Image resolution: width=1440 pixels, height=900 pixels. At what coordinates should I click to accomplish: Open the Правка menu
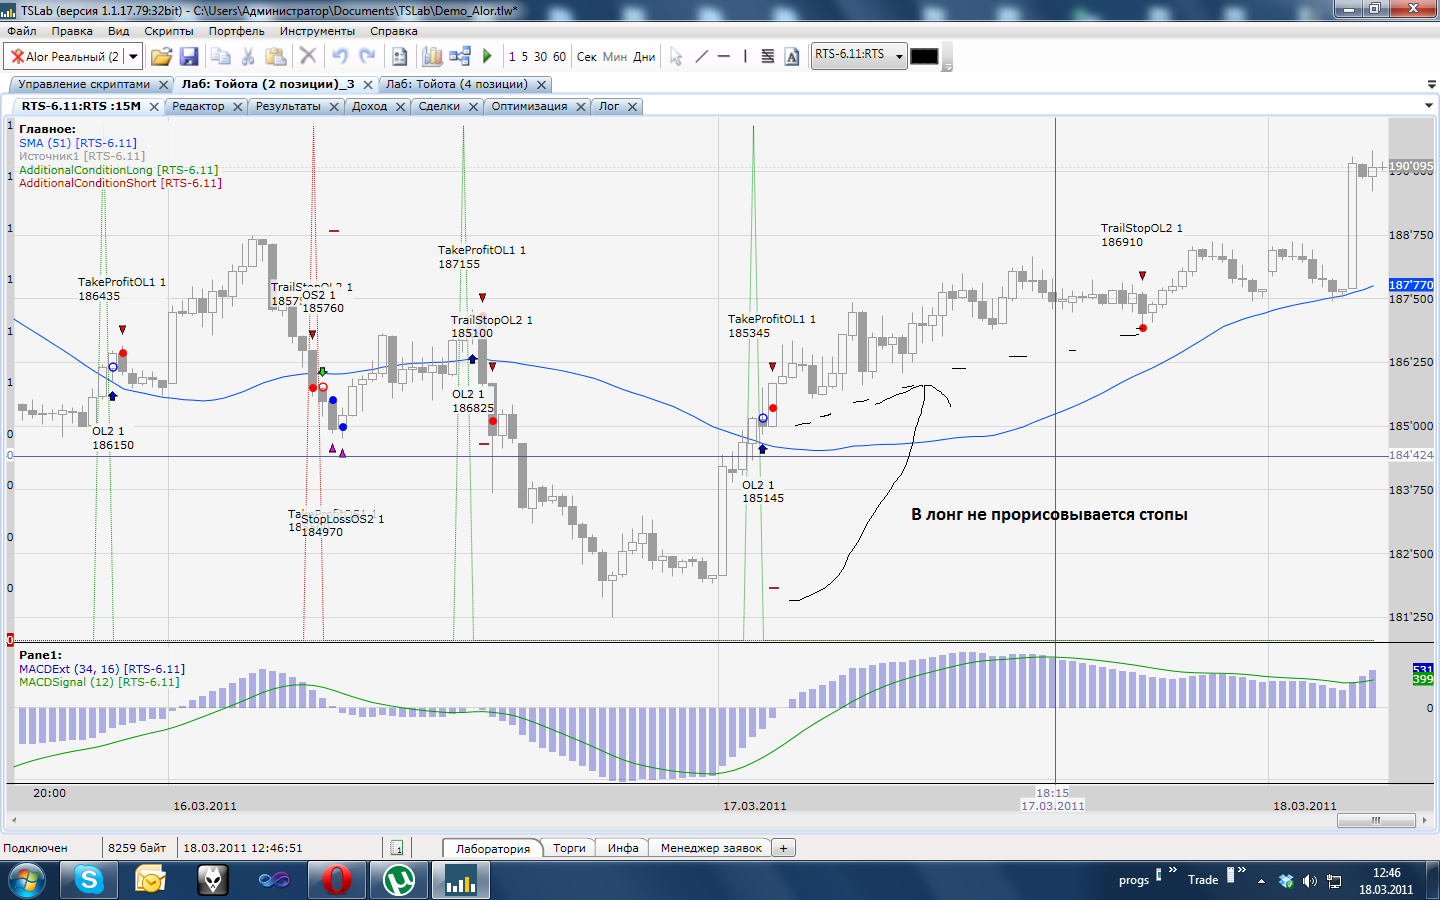(x=72, y=31)
